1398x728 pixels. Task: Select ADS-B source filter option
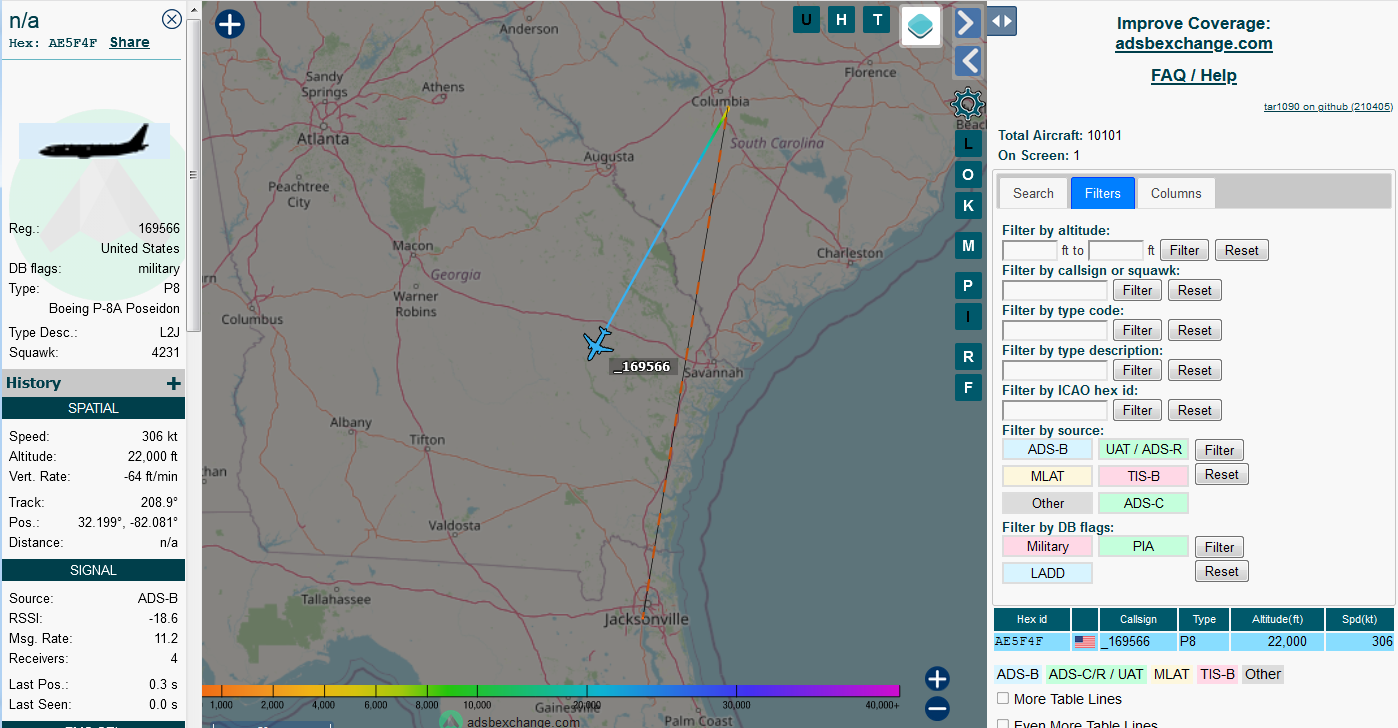(1048, 450)
